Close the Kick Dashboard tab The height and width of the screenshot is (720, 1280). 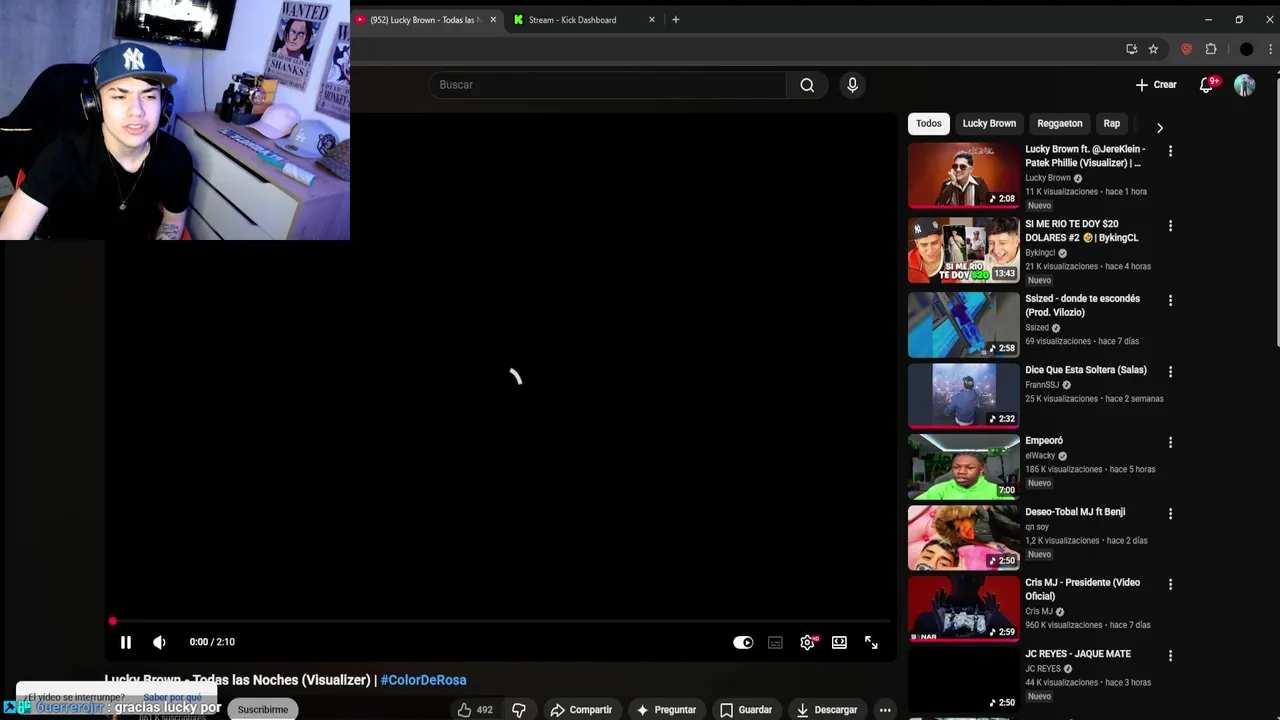pyautogui.click(x=652, y=20)
